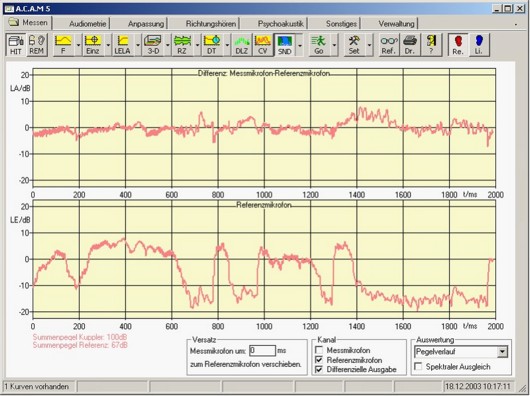Click the small arrow at tab bar's end

coord(516,24)
